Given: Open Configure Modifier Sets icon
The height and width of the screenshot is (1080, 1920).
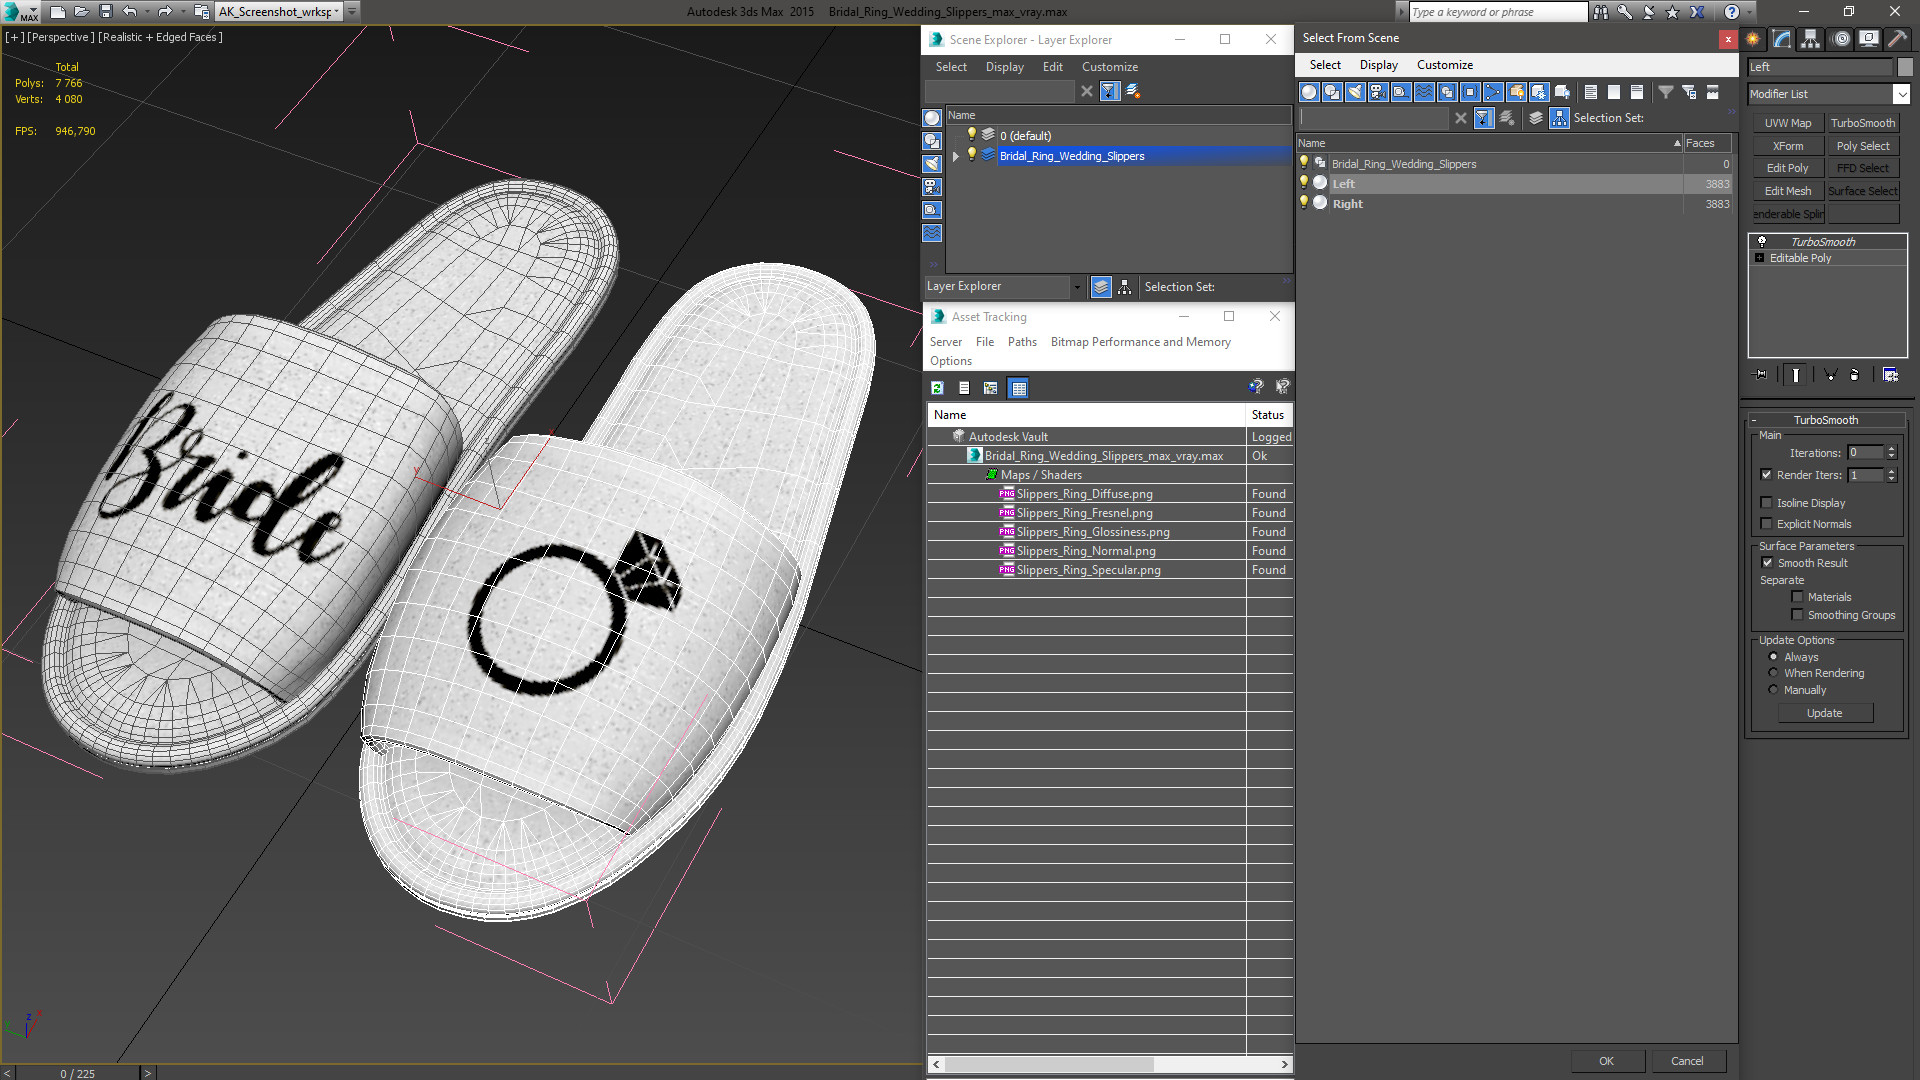Looking at the screenshot, I should tap(1890, 375).
